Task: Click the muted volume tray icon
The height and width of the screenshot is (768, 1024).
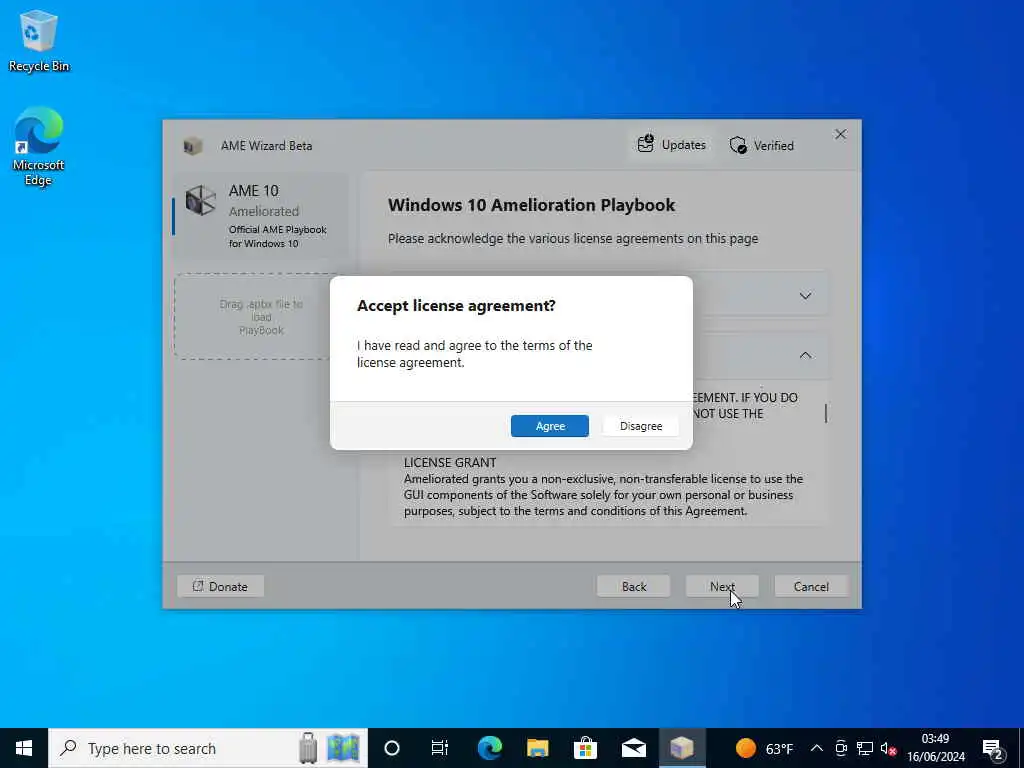Action: pyautogui.click(x=888, y=748)
